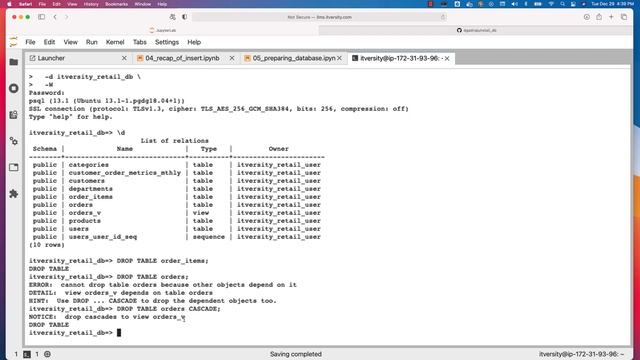The image size is (640, 360).
Task: Click the Safari address bar
Action: point(319,17)
